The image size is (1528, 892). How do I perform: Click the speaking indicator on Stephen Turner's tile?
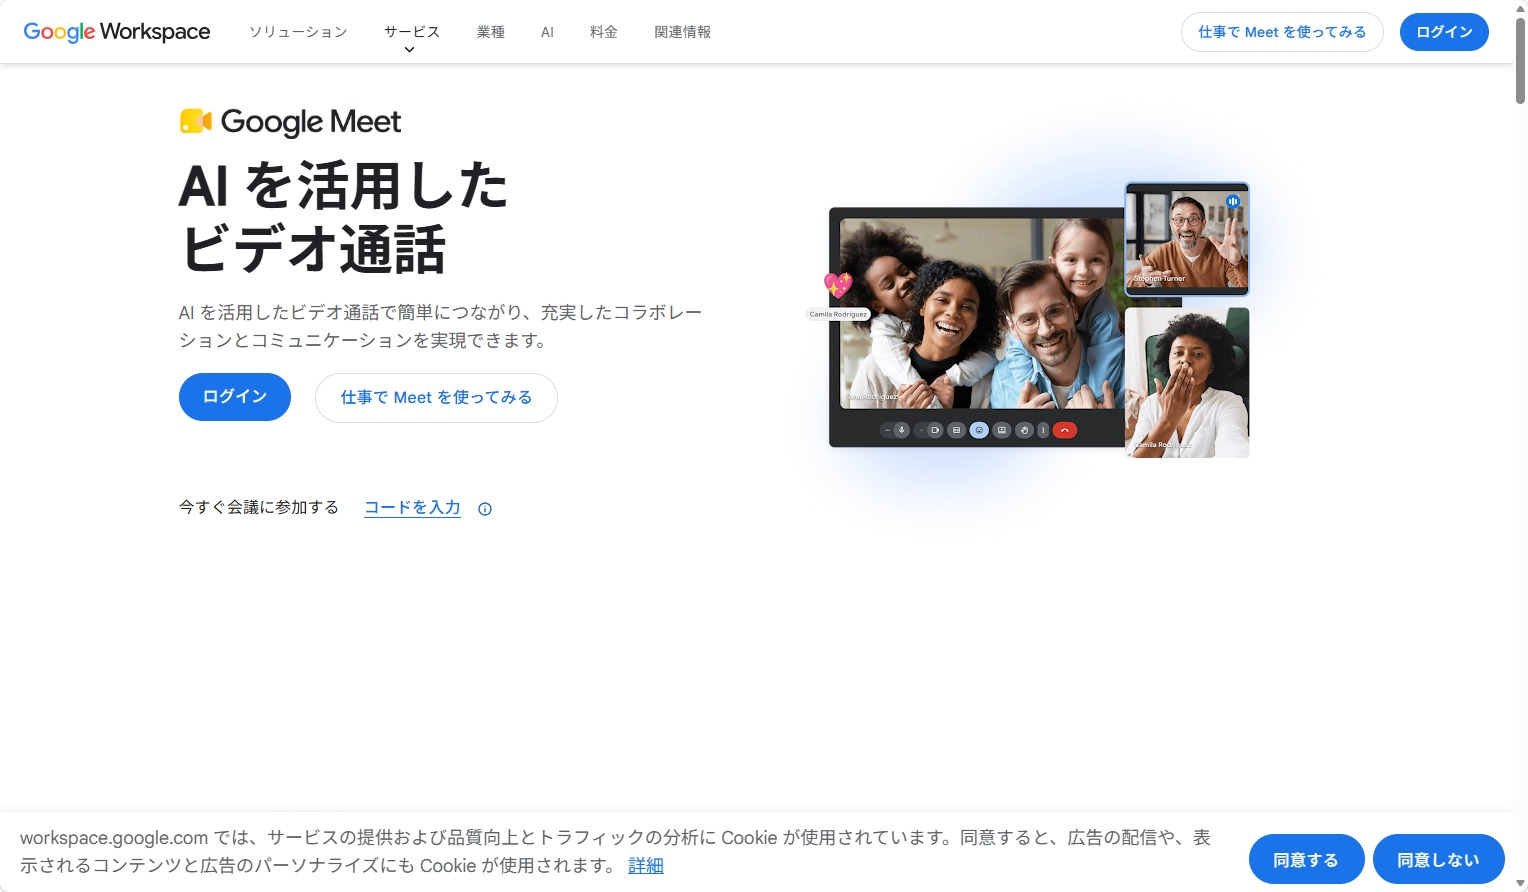tap(1233, 201)
